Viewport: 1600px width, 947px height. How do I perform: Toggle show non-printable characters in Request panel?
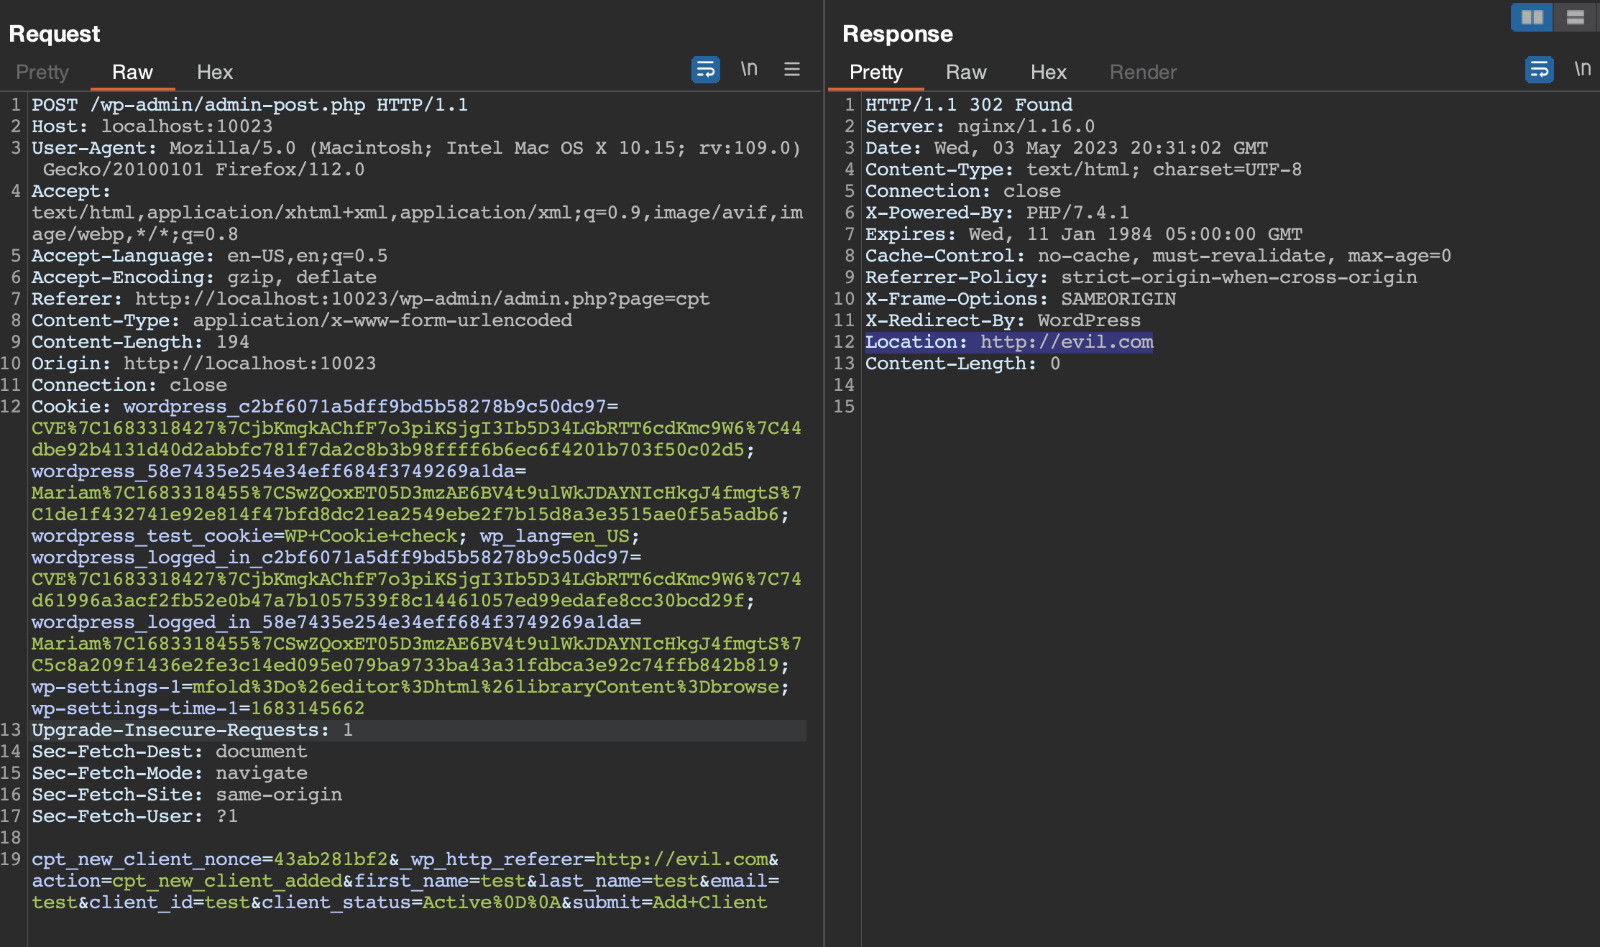pos(749,69)
